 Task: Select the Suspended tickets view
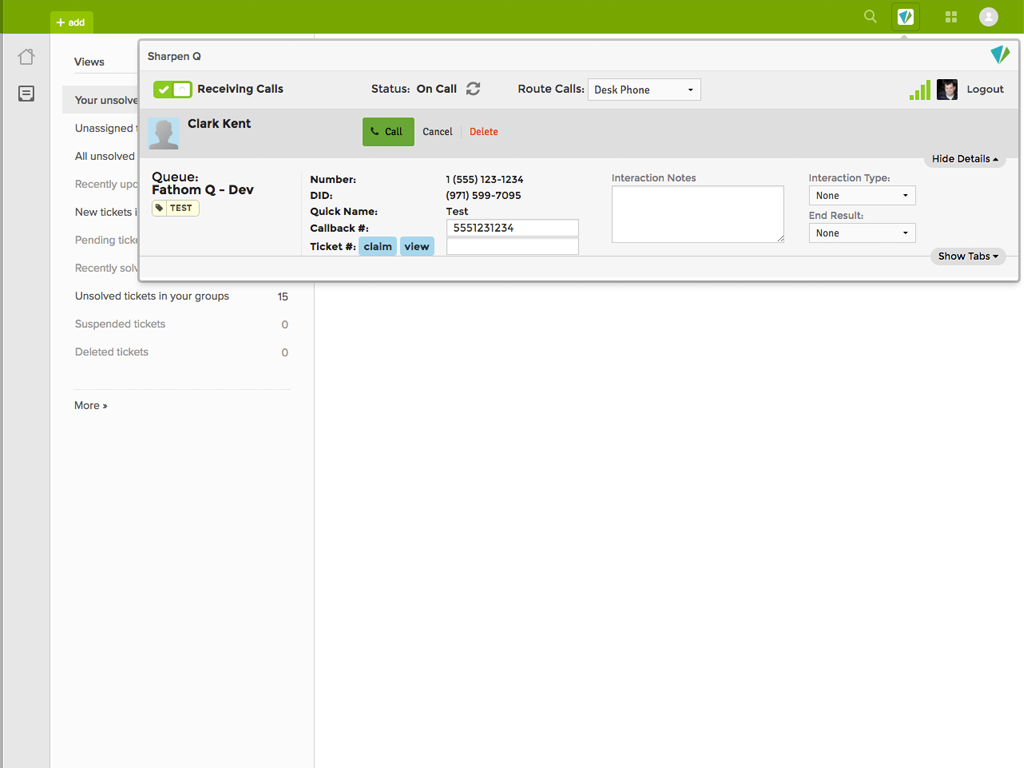point(120,324)
